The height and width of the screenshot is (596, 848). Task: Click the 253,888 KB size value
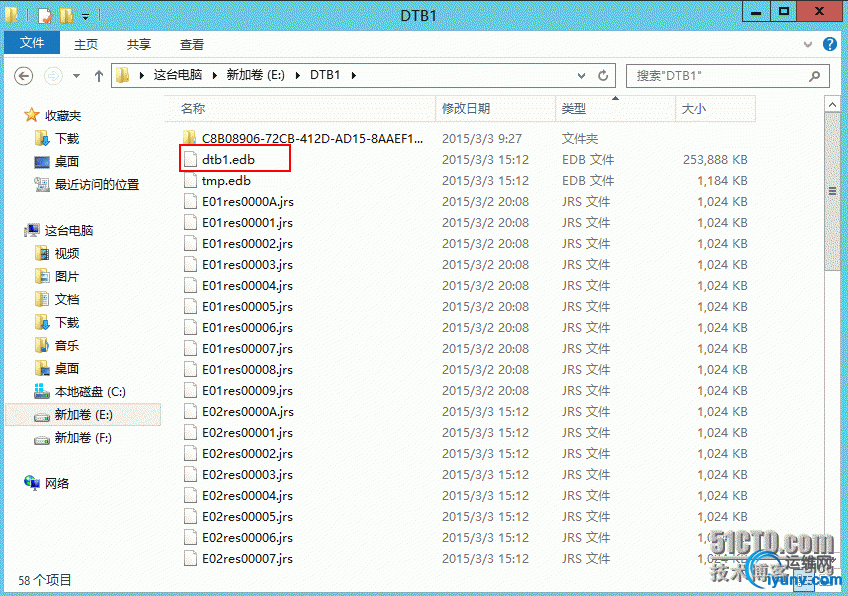click(x=715, y=160)
